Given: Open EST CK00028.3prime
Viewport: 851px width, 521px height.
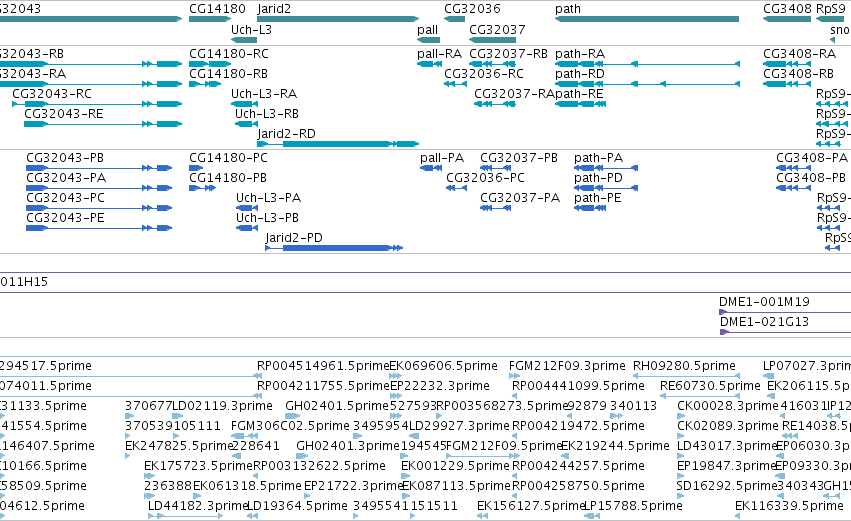Looking at the screenshot, I should coord(728,406).
